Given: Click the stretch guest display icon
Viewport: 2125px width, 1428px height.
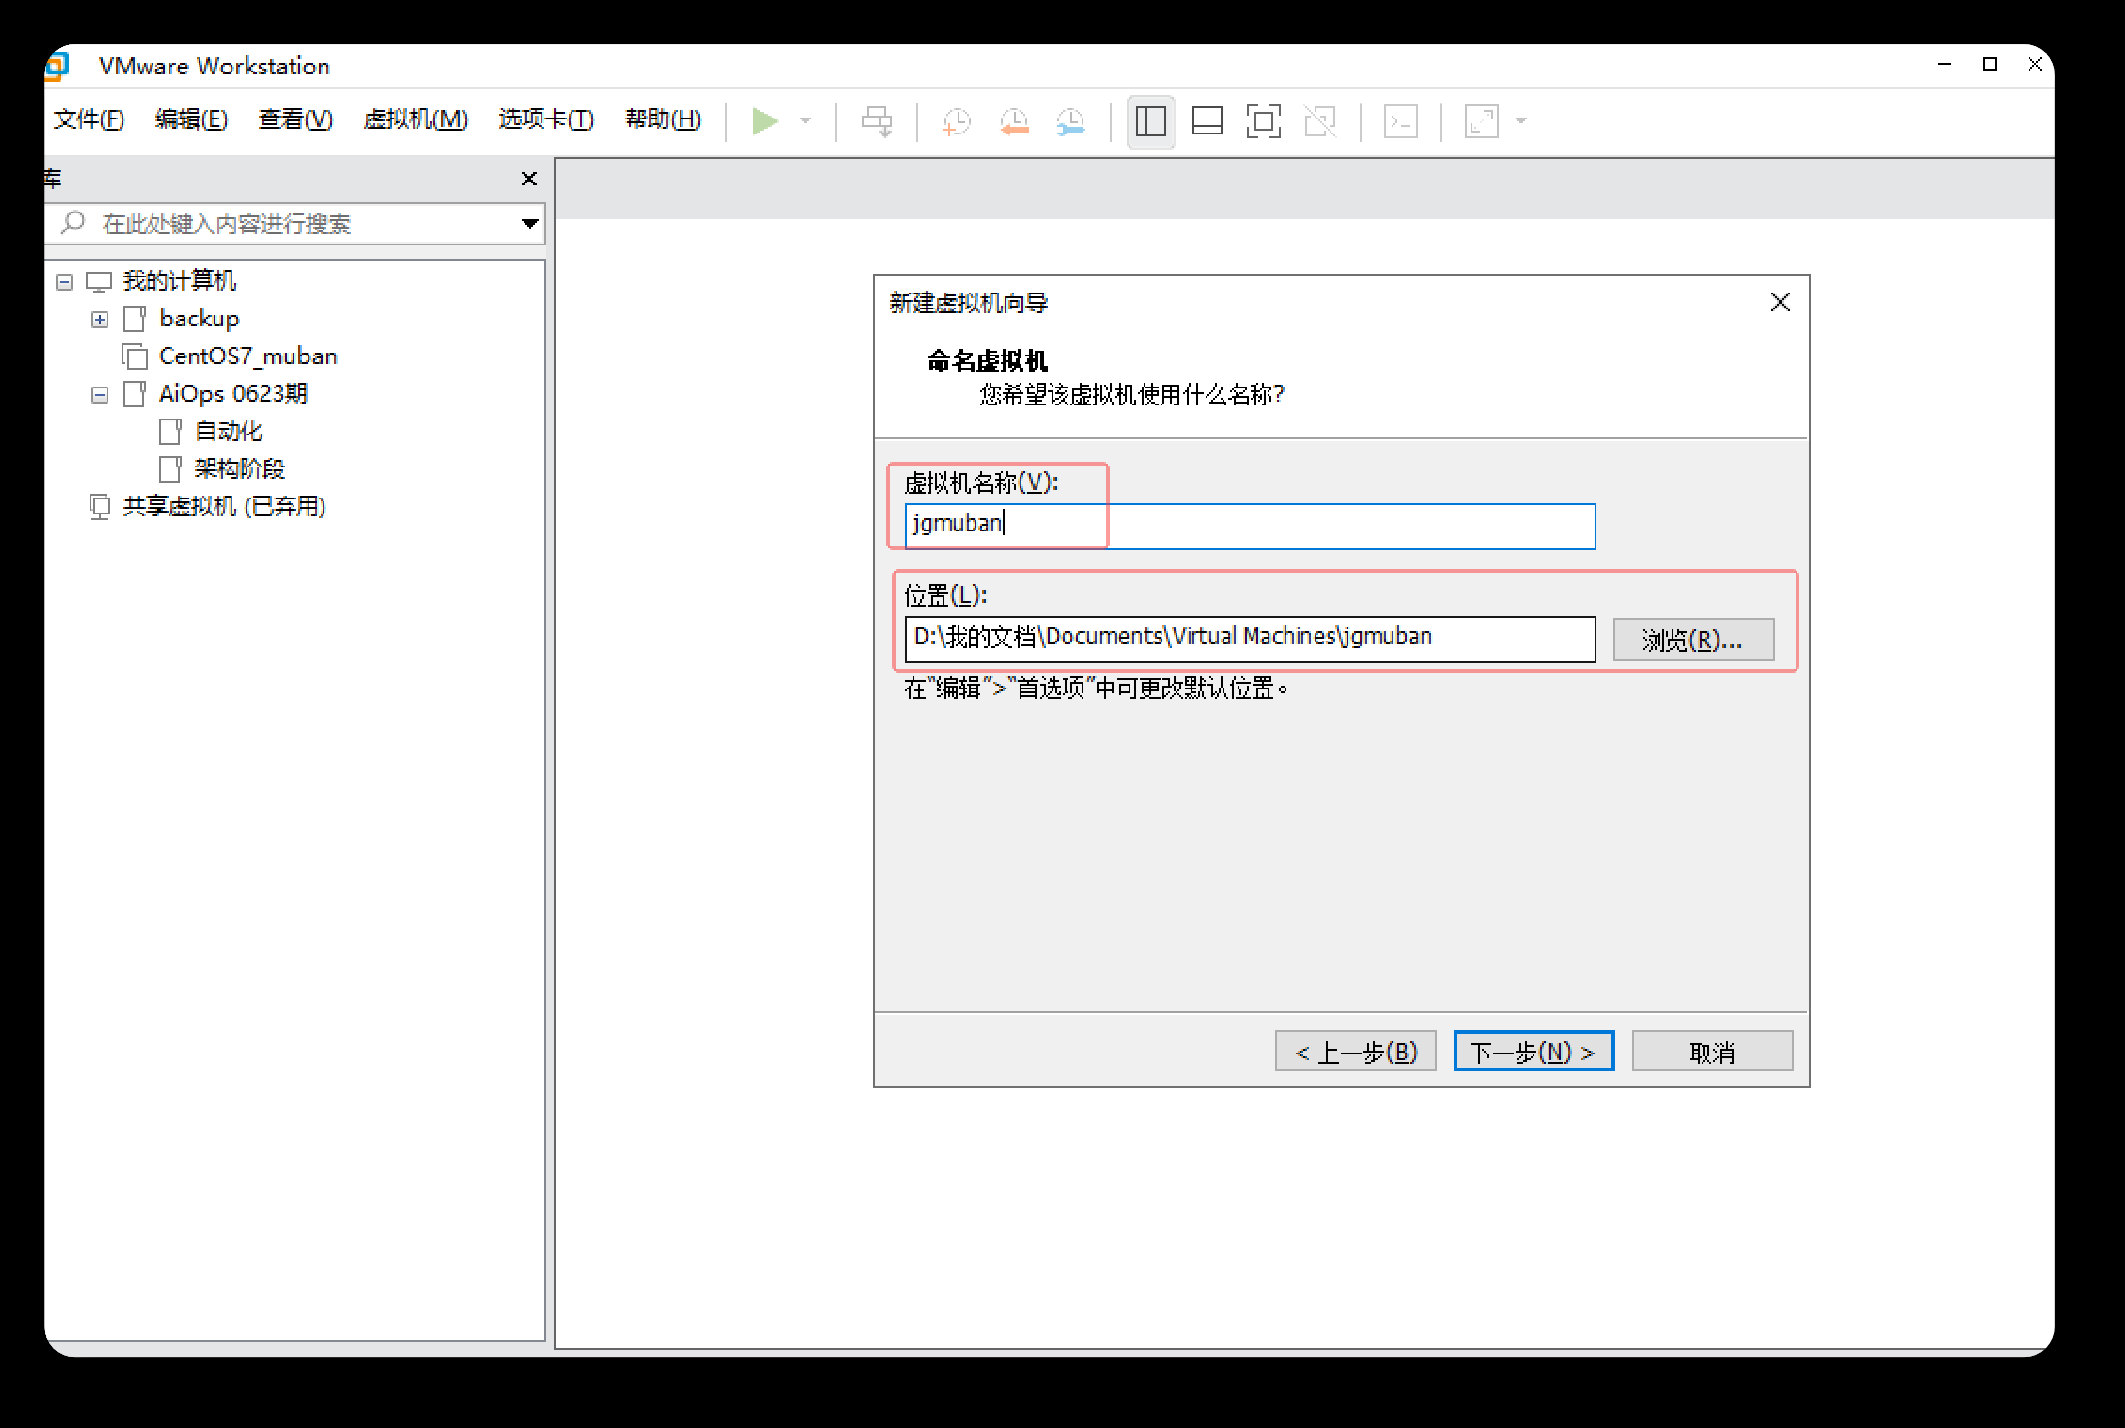Looking at the screenshot, I should coord(1481,121).
